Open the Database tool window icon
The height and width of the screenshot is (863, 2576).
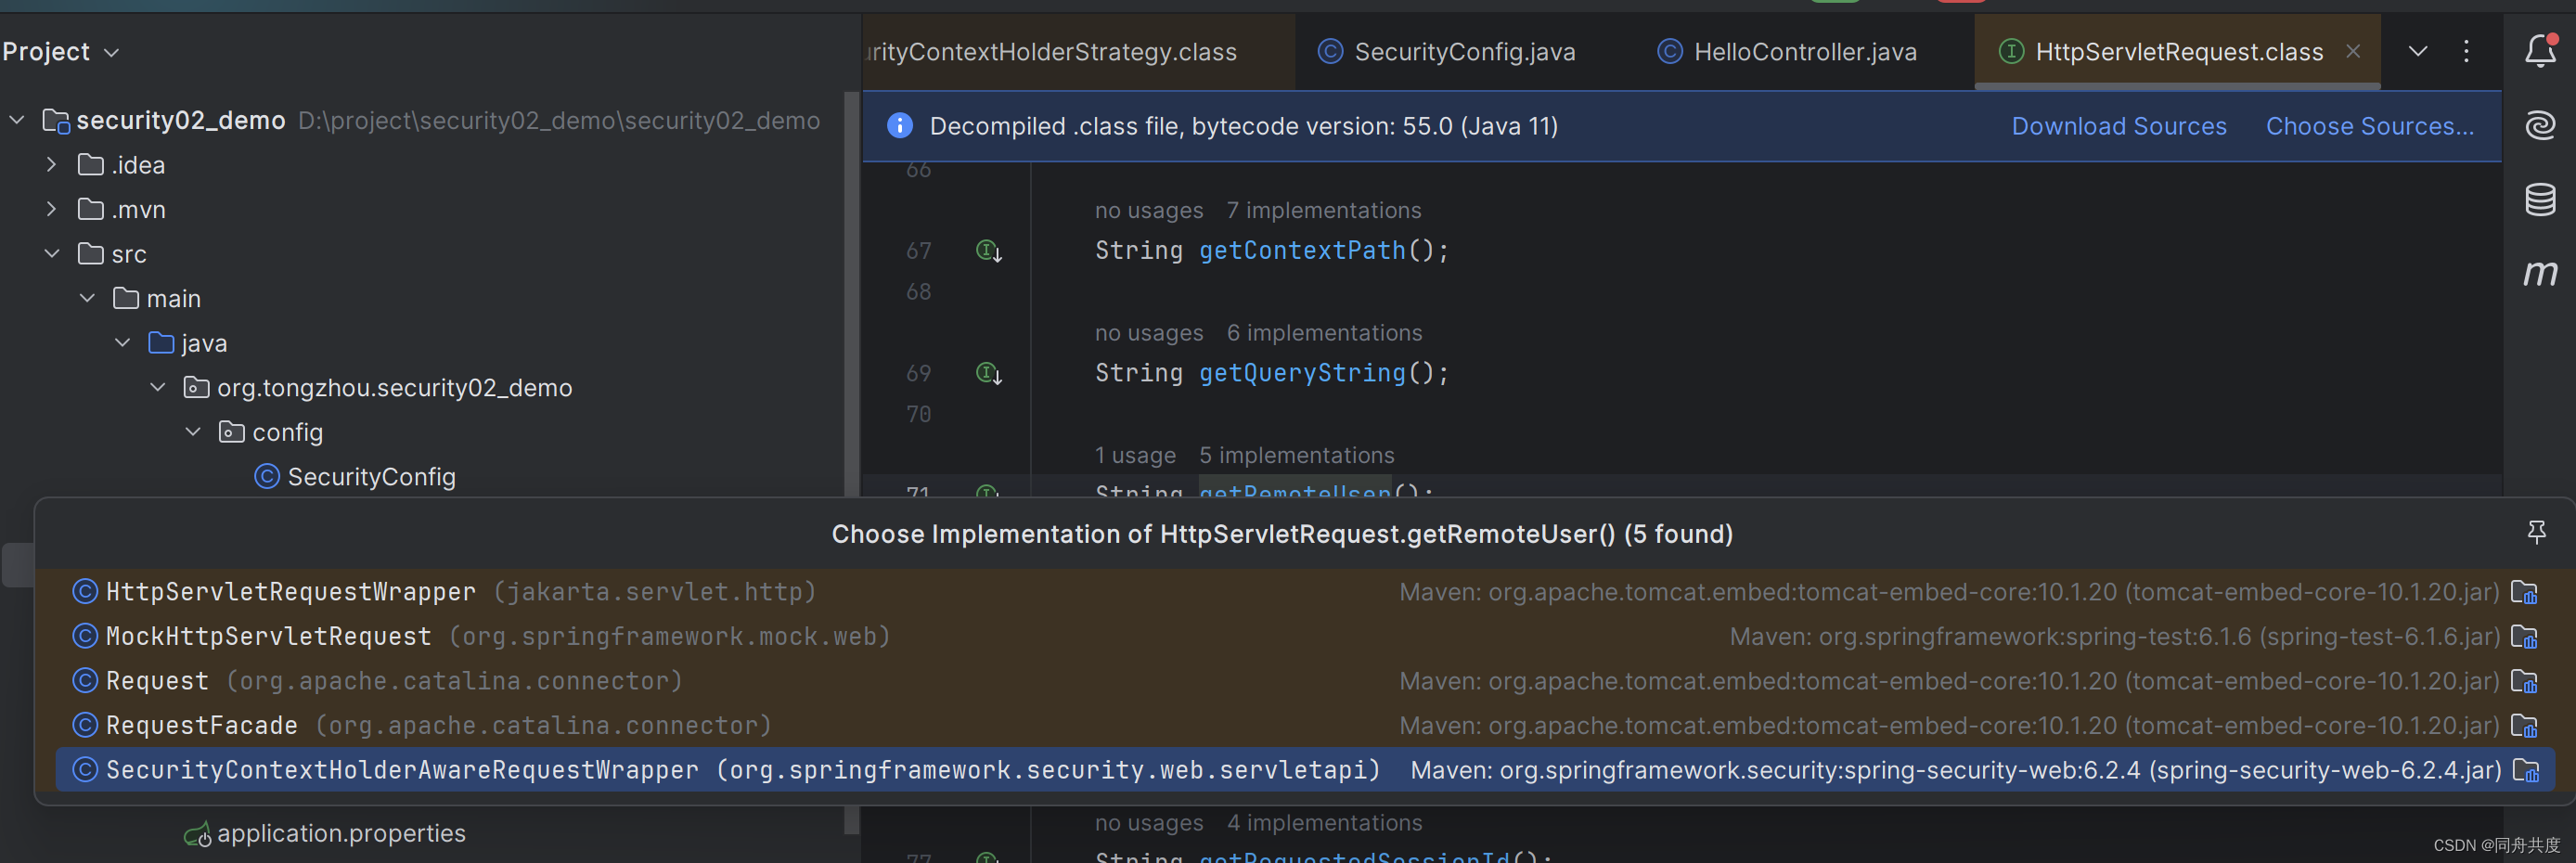(x=2540, y=199)
